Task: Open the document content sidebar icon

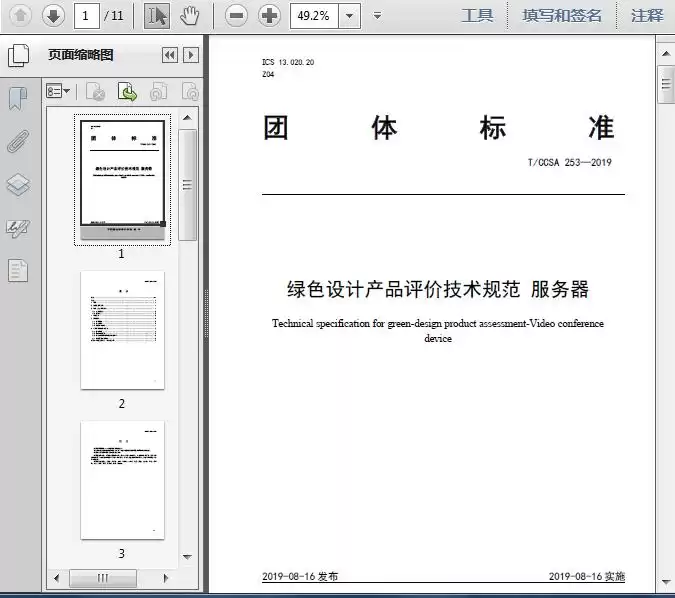Action: pos(18,270)
